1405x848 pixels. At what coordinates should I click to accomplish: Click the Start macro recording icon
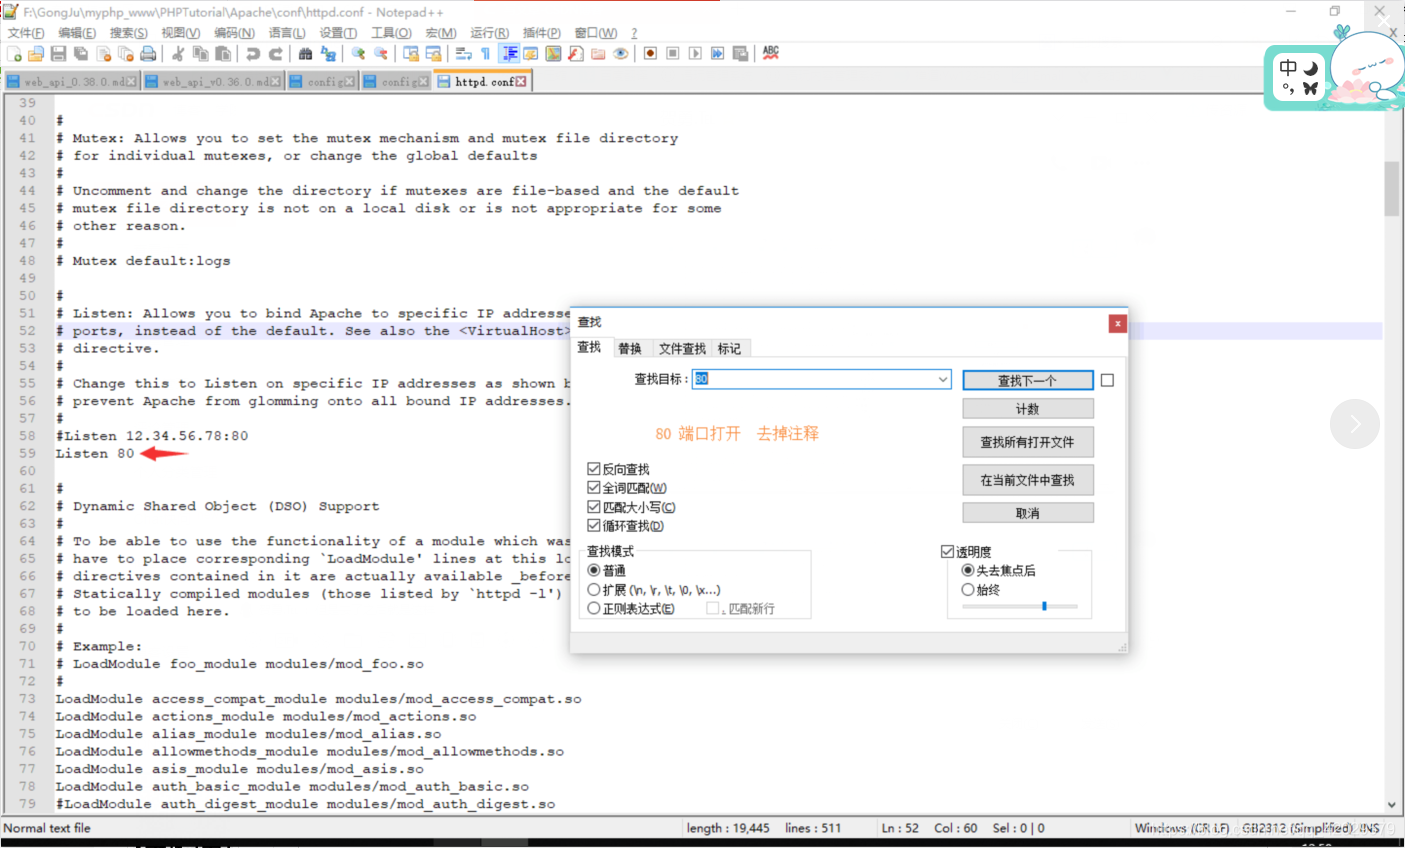pos(650,54)
